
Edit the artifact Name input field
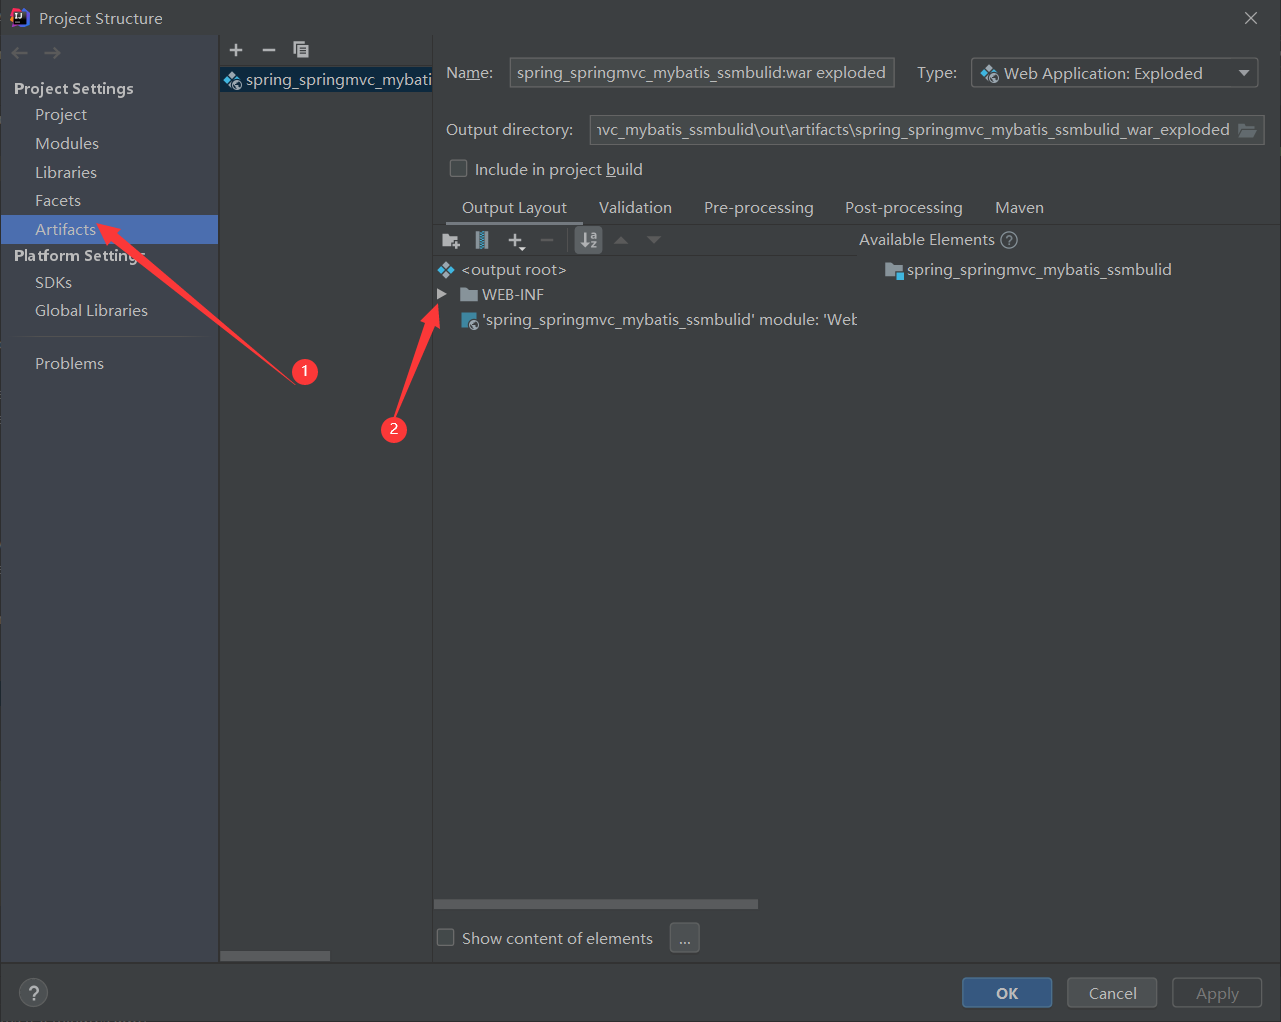point(701,72)
